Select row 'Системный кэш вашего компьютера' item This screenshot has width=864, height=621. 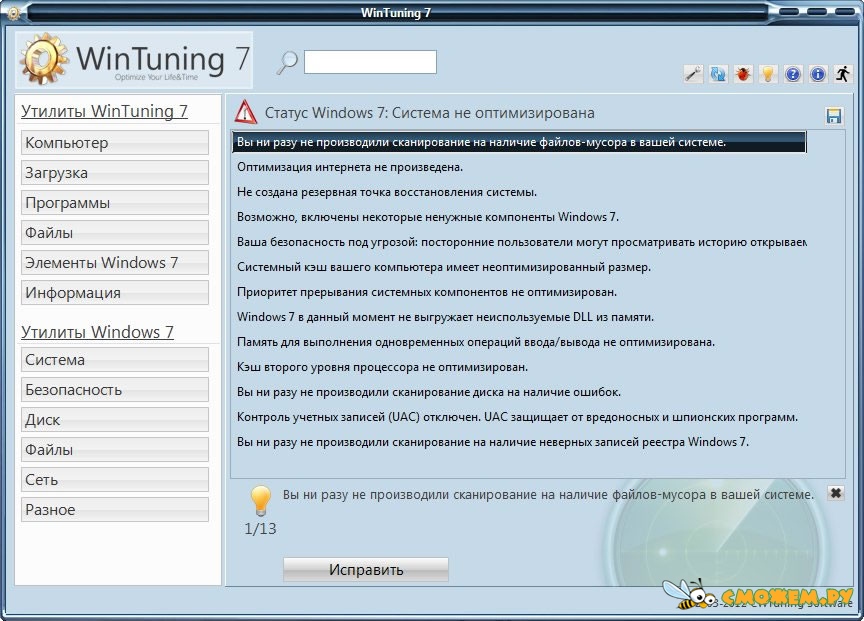[519, 267]
